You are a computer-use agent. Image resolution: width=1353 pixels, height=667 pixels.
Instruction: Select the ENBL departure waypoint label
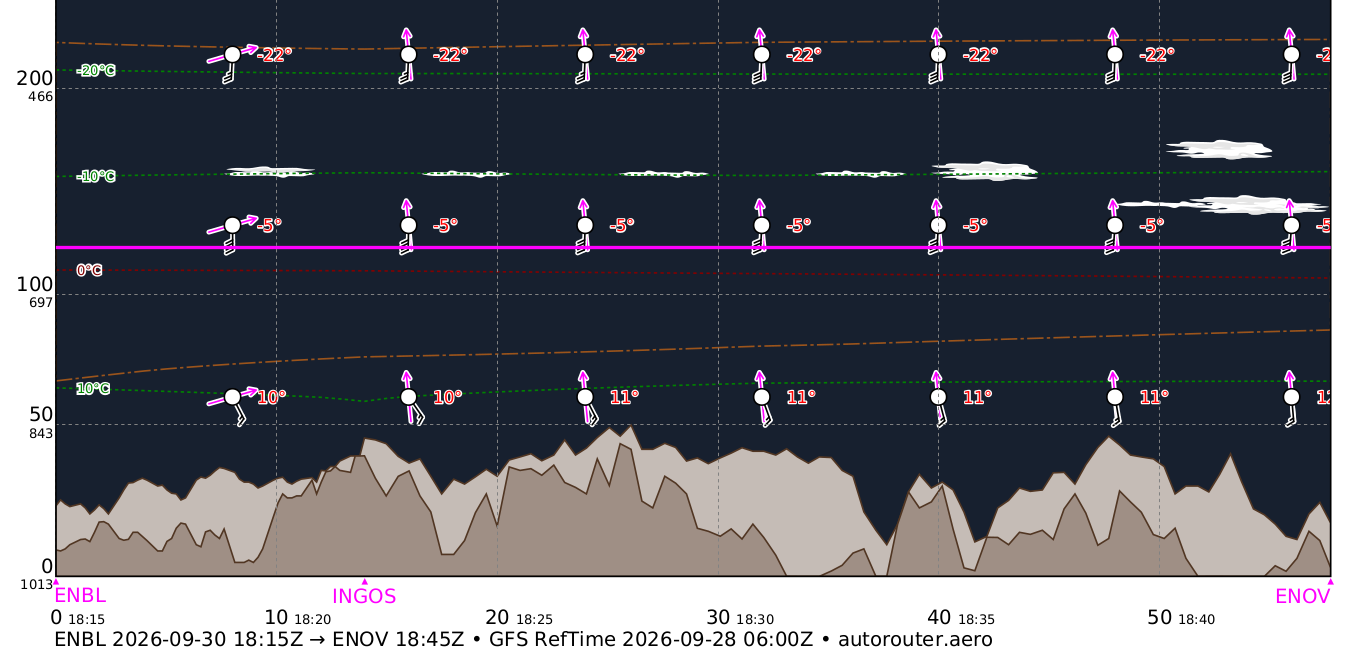pos(80,596)
